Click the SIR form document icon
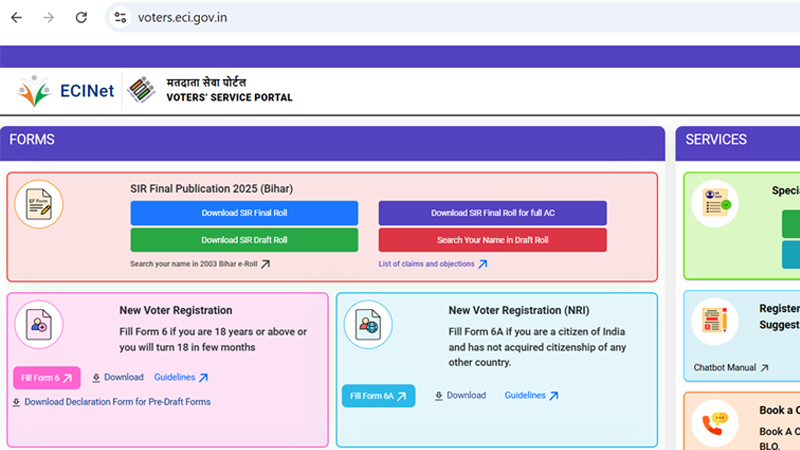Viewport: 800px width, 450px height. coord(39,205)
